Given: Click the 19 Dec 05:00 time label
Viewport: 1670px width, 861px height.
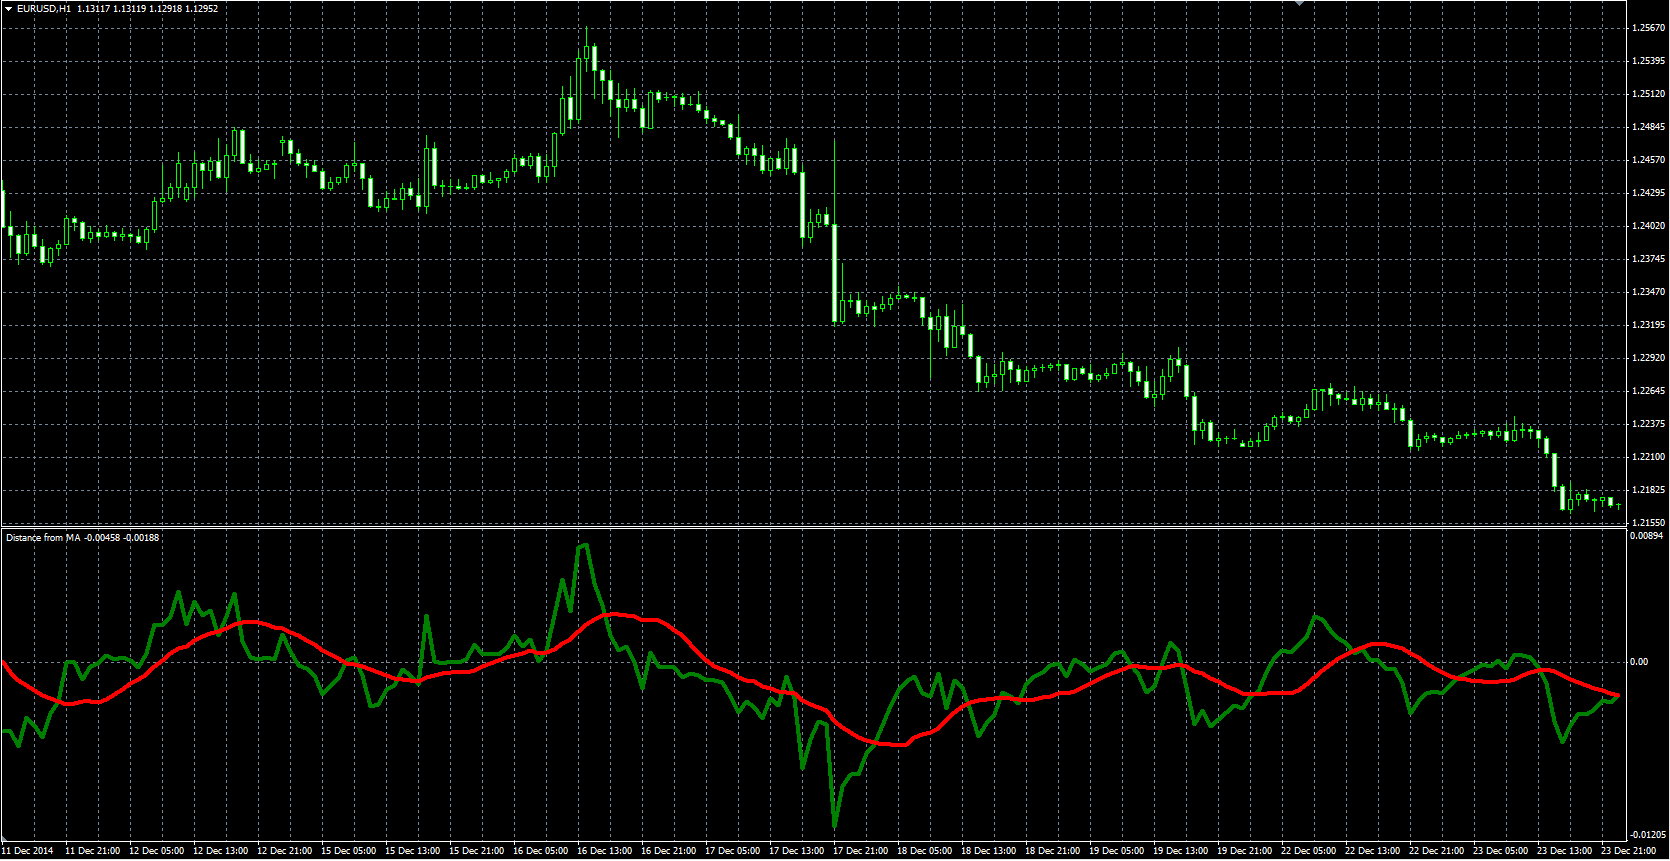Looking at the screenshot, I should click(1116, 851).
